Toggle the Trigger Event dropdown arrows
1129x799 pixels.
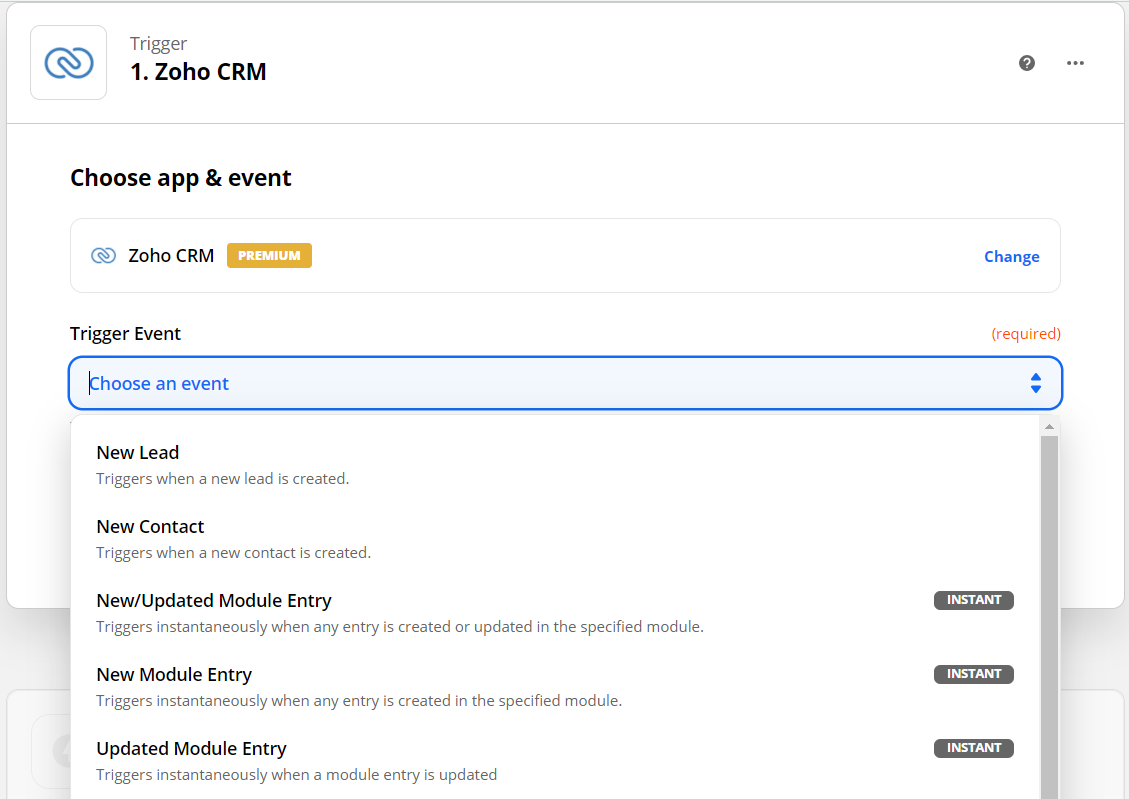click(x=1035, y=383)
